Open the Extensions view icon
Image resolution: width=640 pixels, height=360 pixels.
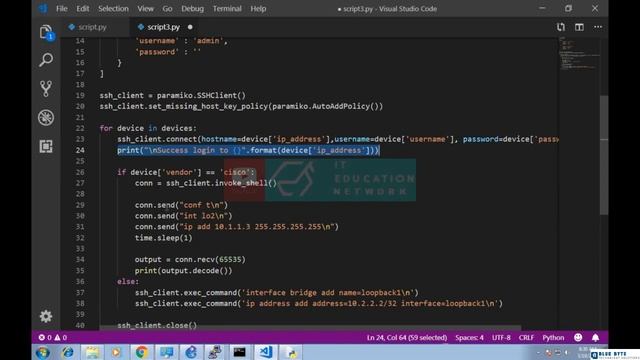click(46, 146)
